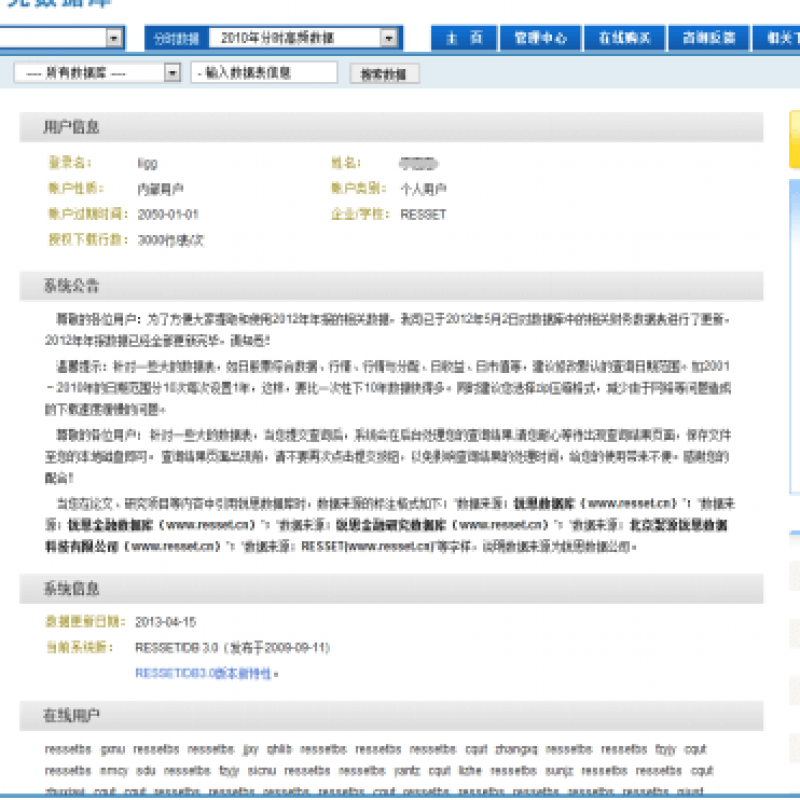Open the RESSETDB3.0版本新特性 link
The image size is (800, 800).
pyautogui.click(x=206, y=674)
